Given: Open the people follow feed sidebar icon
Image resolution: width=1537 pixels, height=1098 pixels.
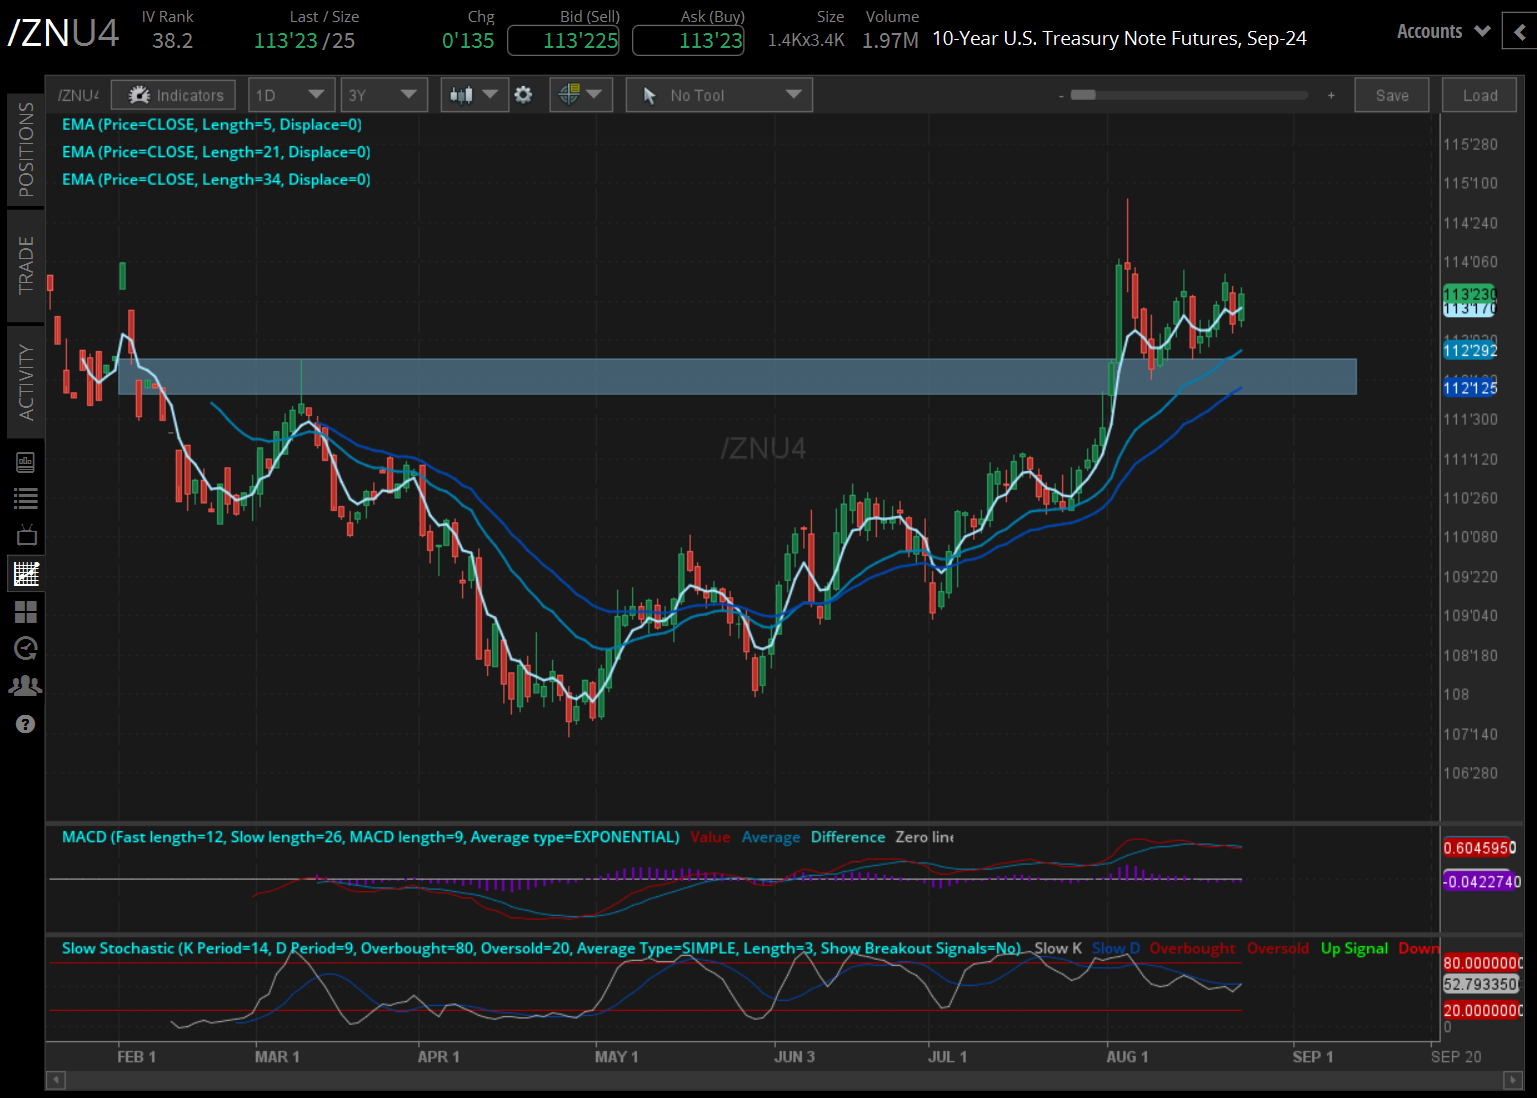Looking at the screenshot, I should click(26, 686).
